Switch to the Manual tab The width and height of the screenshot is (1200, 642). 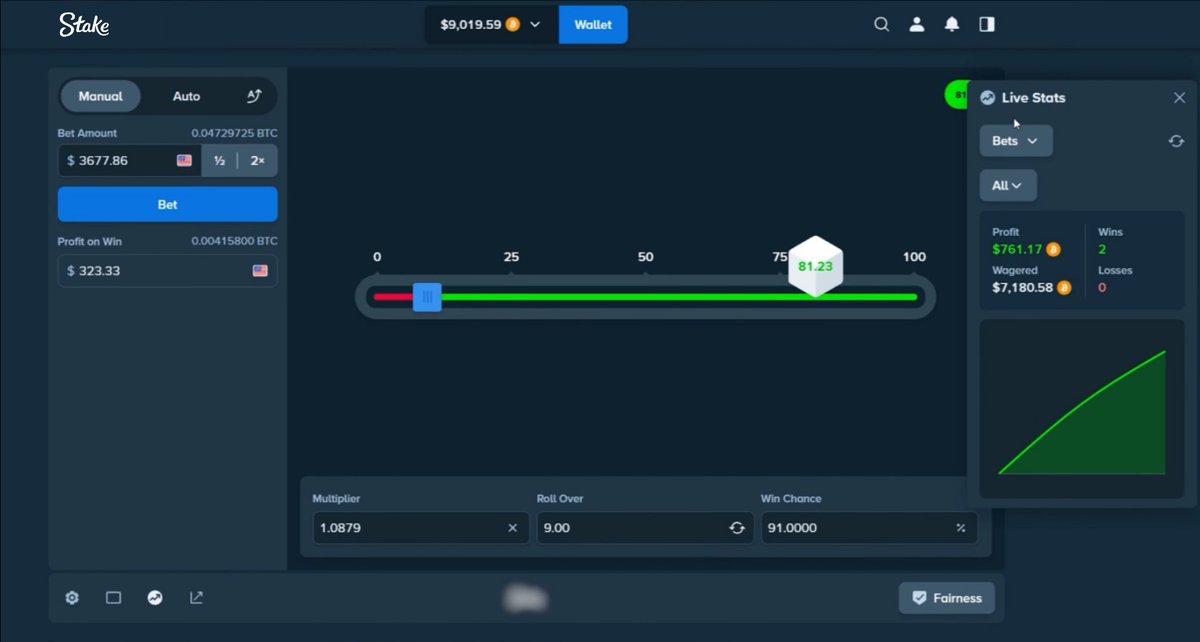point(101,96)
